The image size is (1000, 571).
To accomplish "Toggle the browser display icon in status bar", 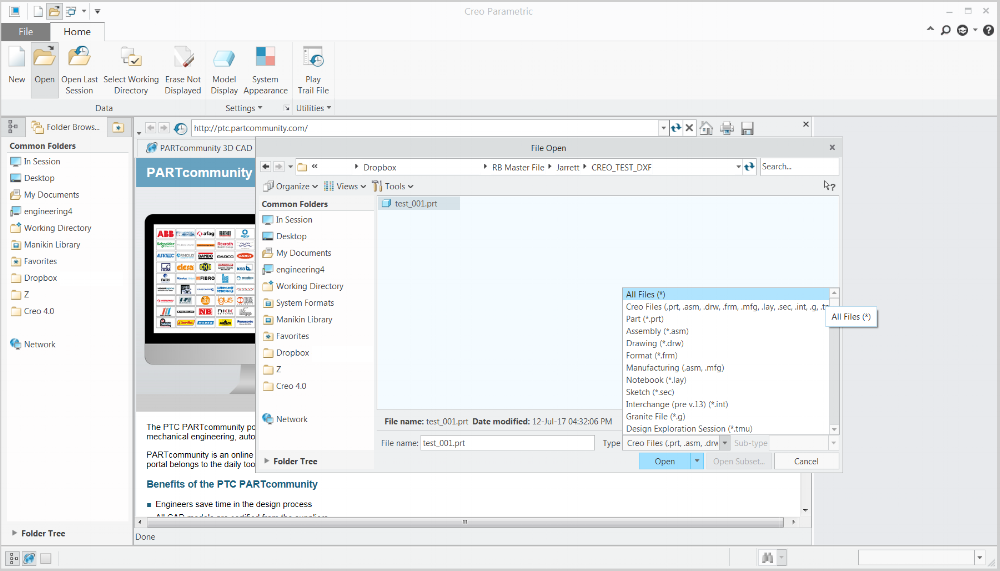I will [x=29, y=558].
